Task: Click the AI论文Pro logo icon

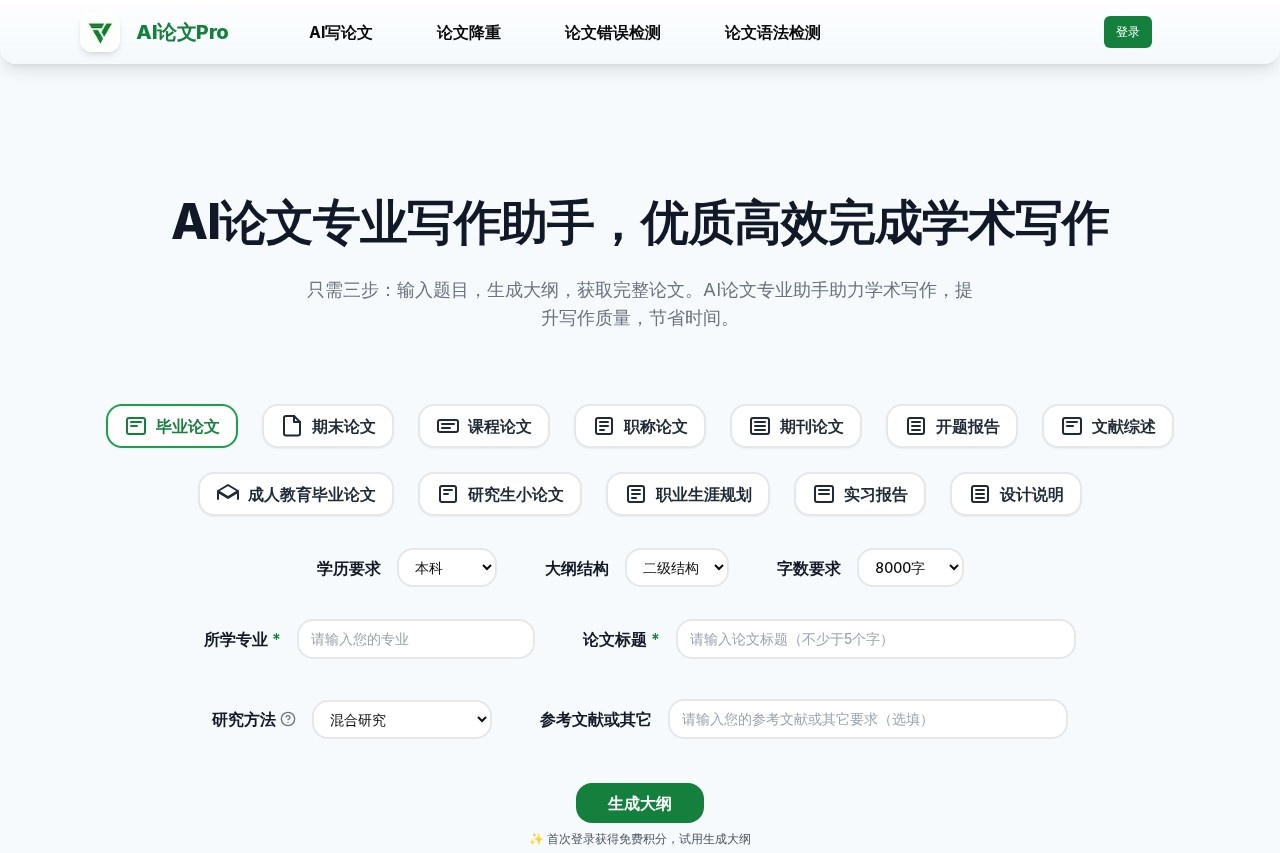Action: coord(100,32)
